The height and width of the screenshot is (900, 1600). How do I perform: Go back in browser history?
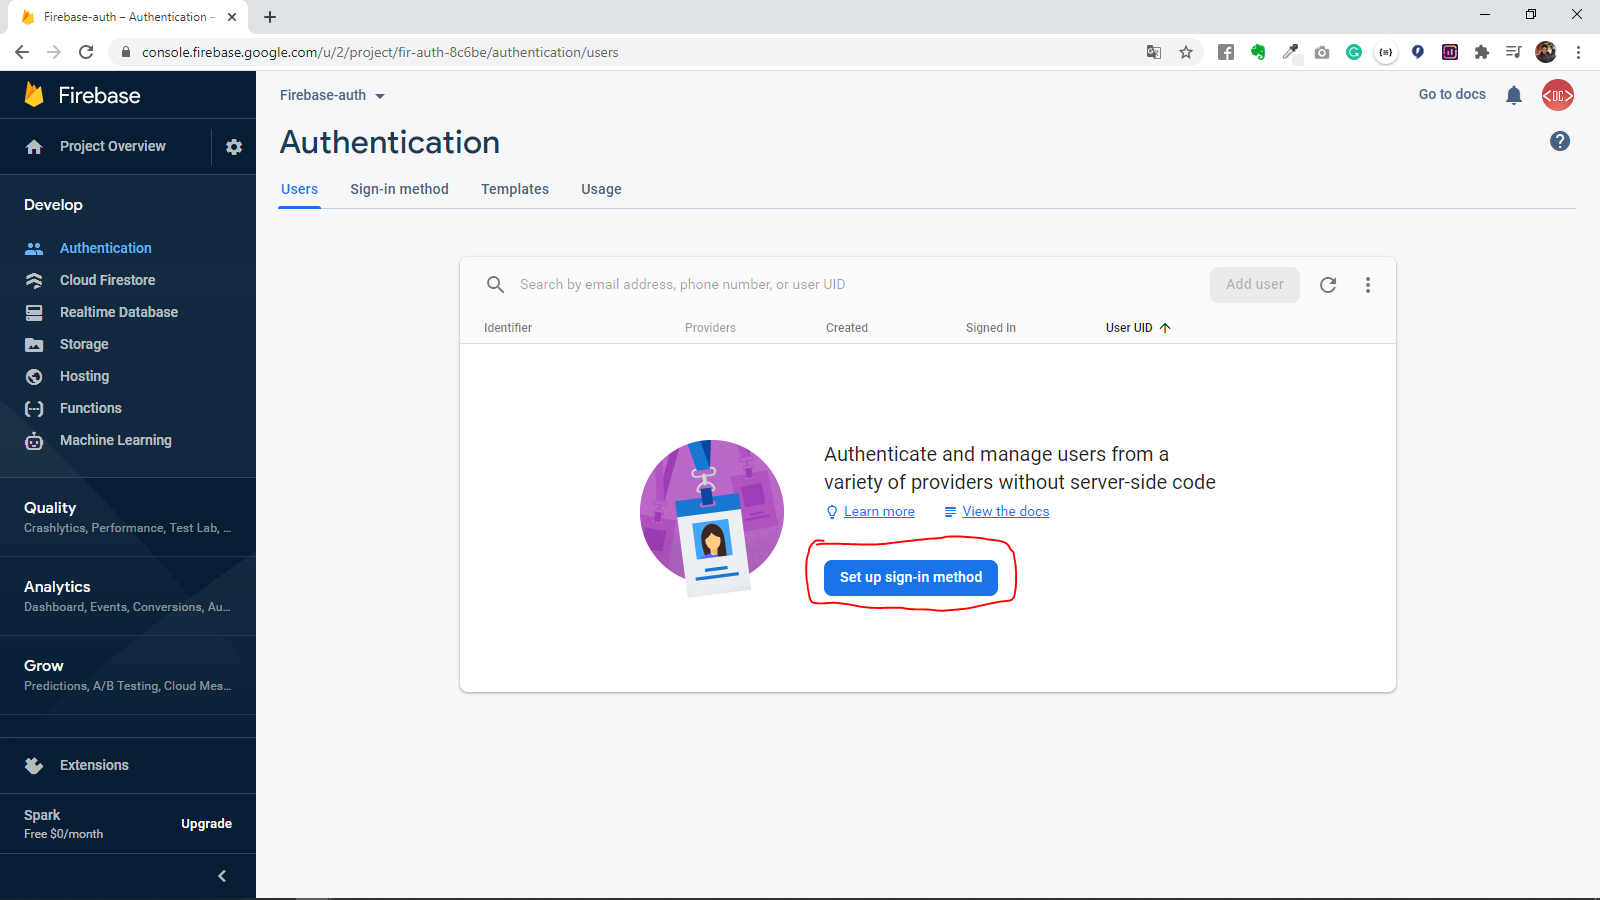click(22, 52)
